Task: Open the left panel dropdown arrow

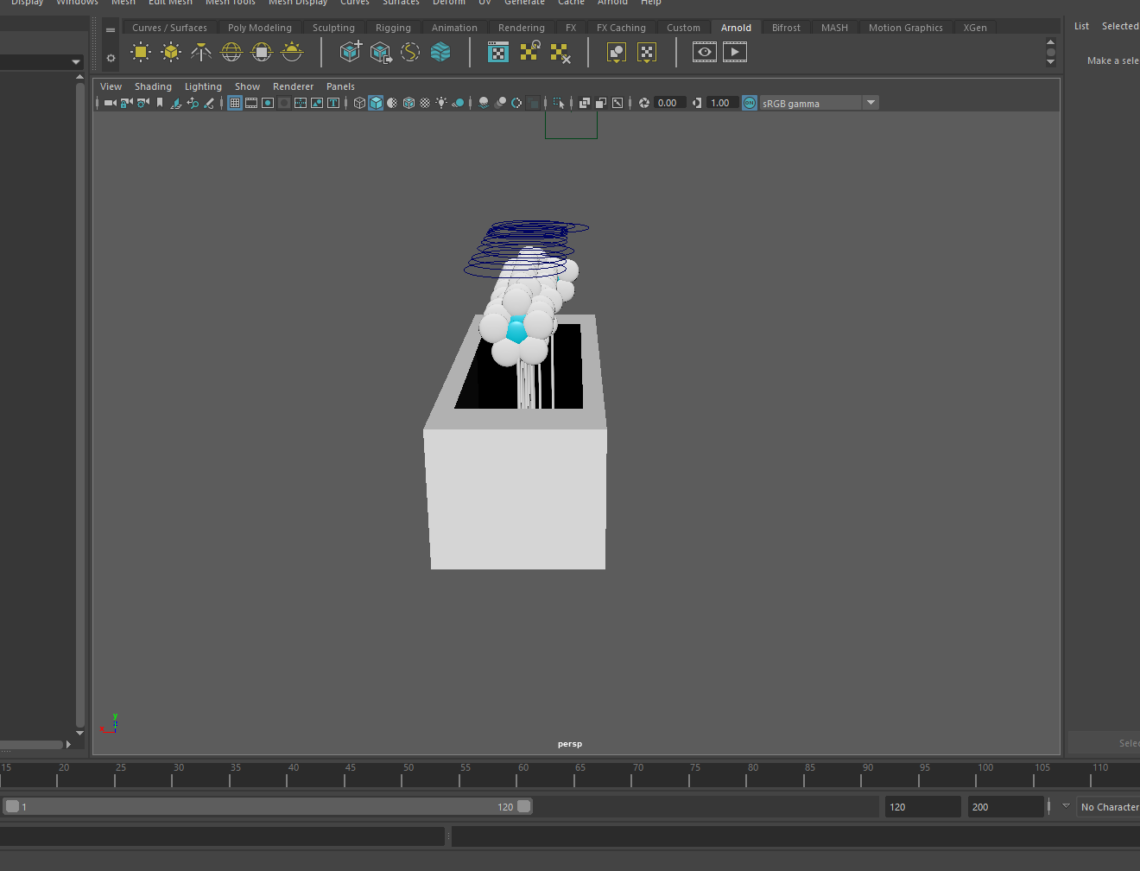Action: click(x=76, y=63)
